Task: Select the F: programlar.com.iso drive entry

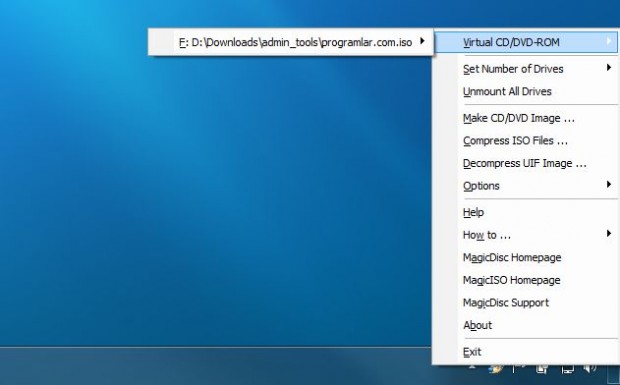Action: pos(291,42)
